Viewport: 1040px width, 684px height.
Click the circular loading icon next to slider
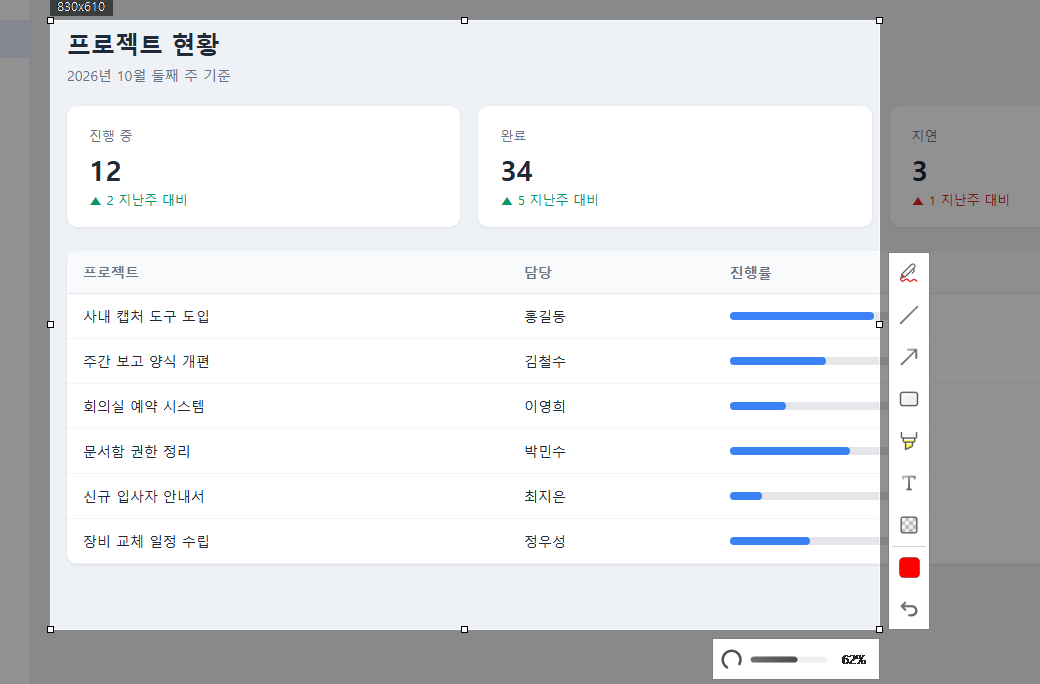tap(731, 659)
